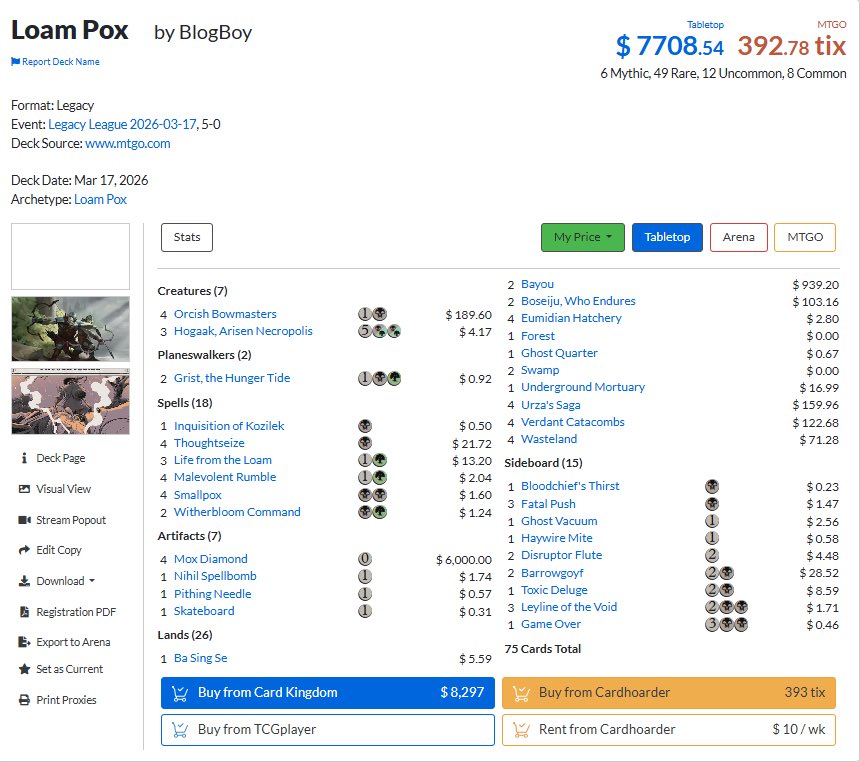Select Visual View in sidebar
Viewport: 860px width, 762px height.
64,489
